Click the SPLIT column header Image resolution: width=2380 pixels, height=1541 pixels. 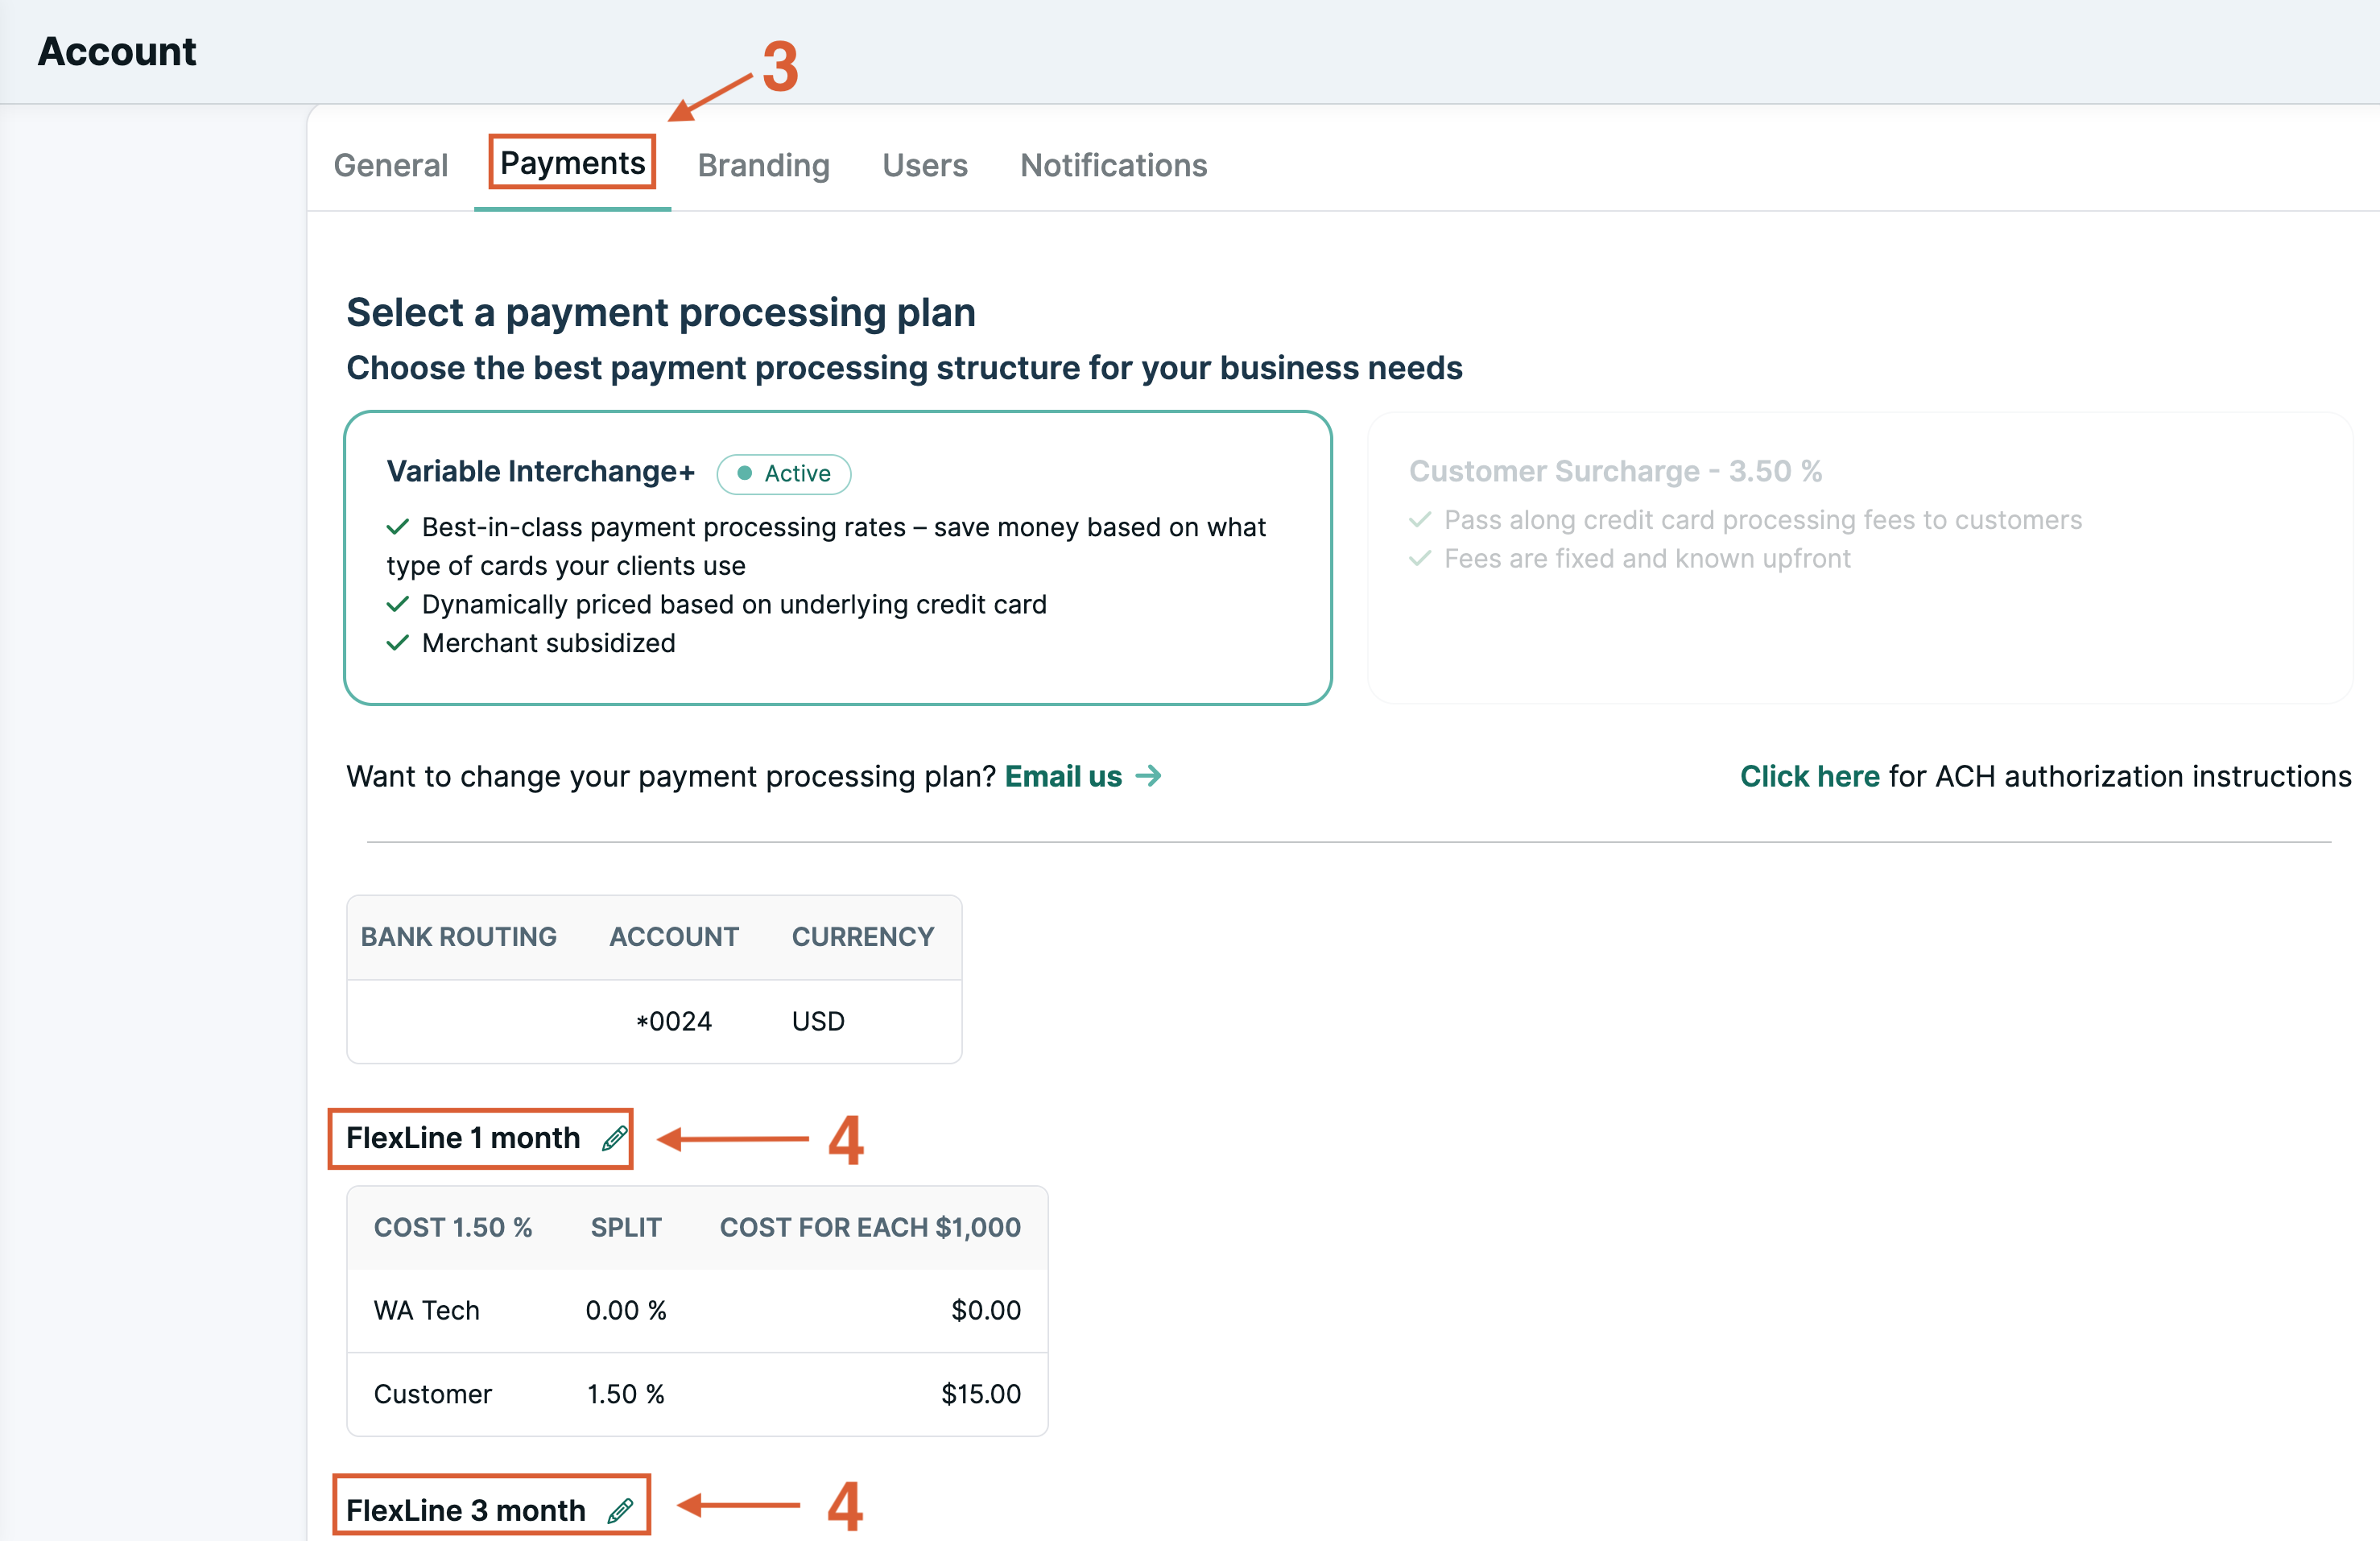626,1227
